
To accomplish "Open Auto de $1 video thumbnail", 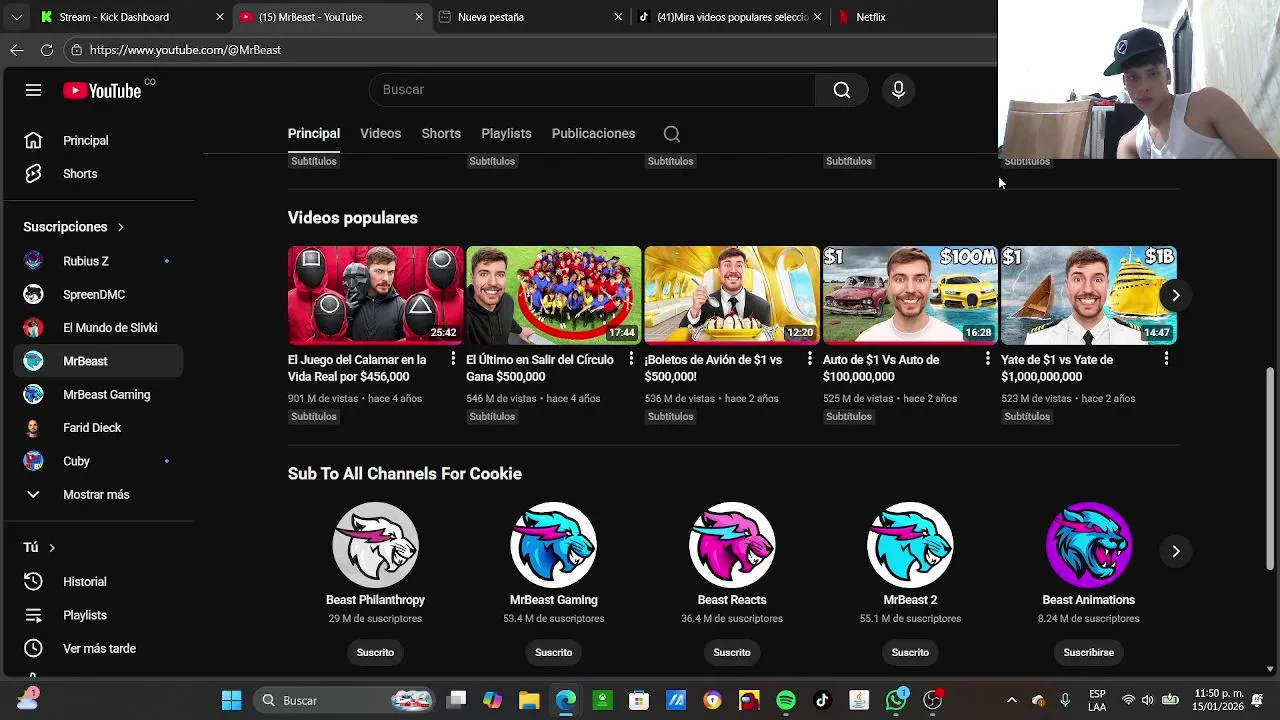I will tap(910, 295).
